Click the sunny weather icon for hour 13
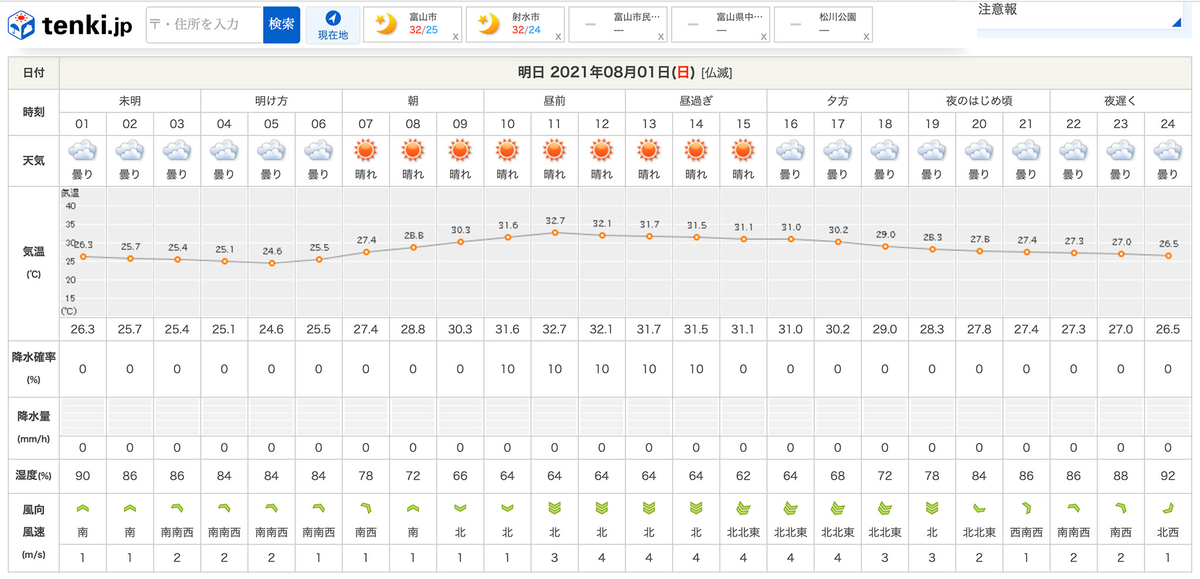This screenshot has height=579, width=1200. point(648,150)
